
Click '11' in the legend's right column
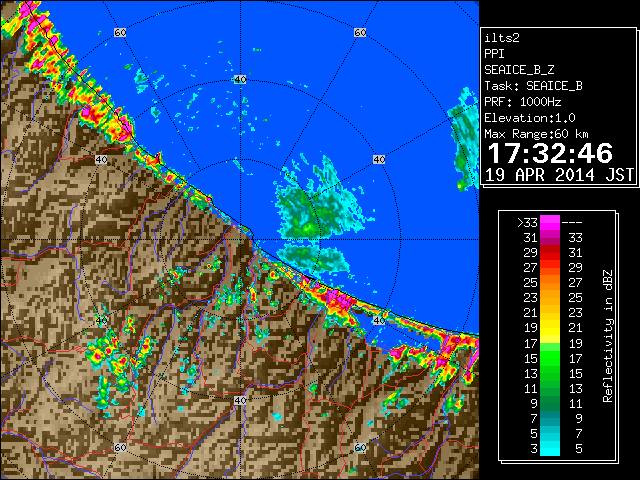[576, 404]
